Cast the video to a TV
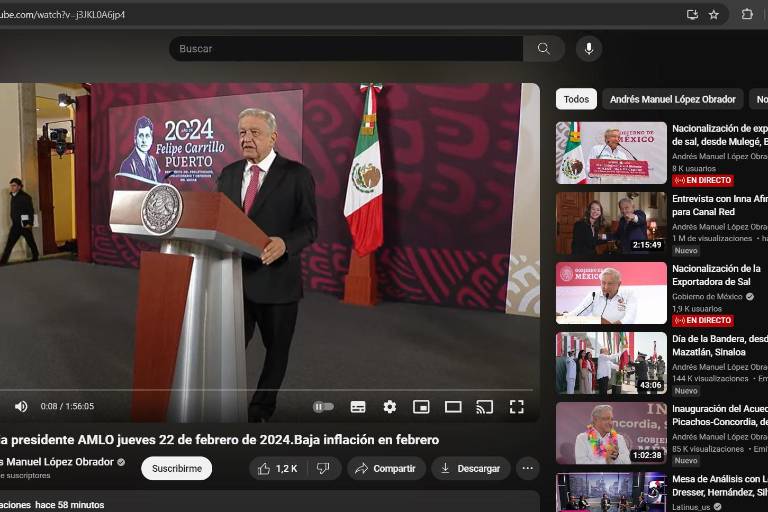 click(x=485, y=407)
